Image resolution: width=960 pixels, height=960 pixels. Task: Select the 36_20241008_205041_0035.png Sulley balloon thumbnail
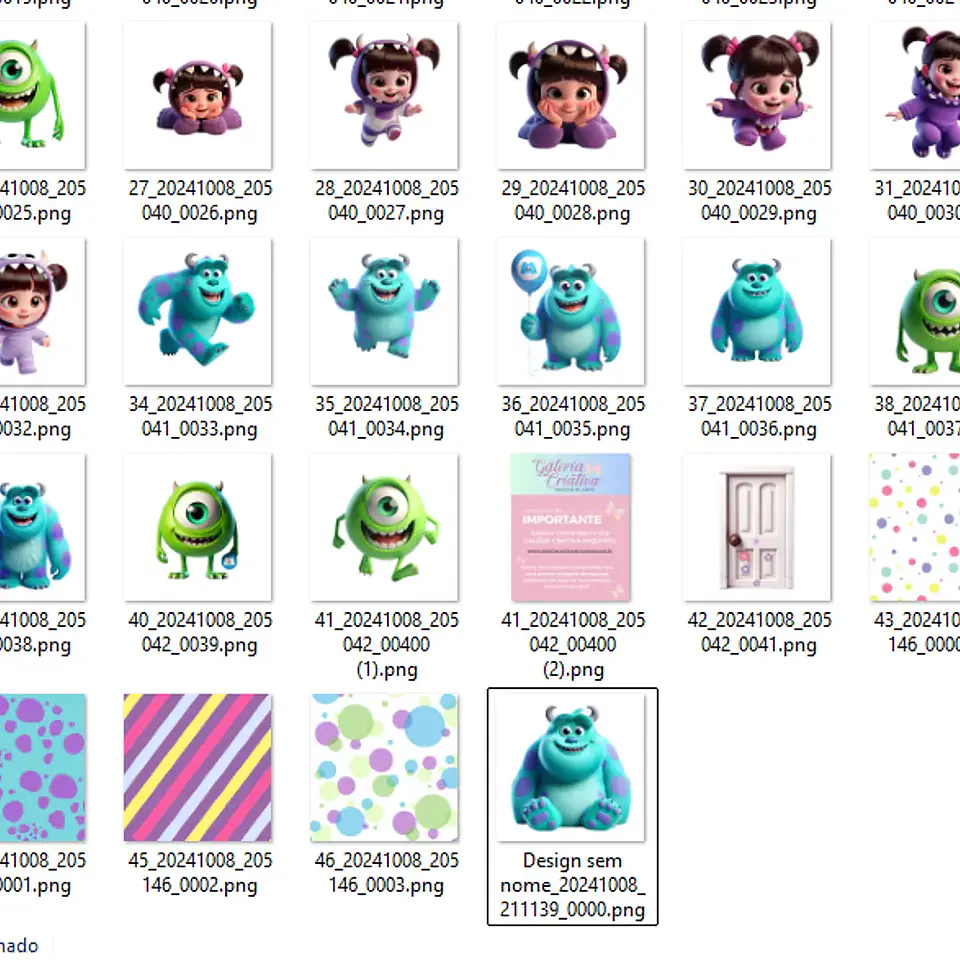571,312
